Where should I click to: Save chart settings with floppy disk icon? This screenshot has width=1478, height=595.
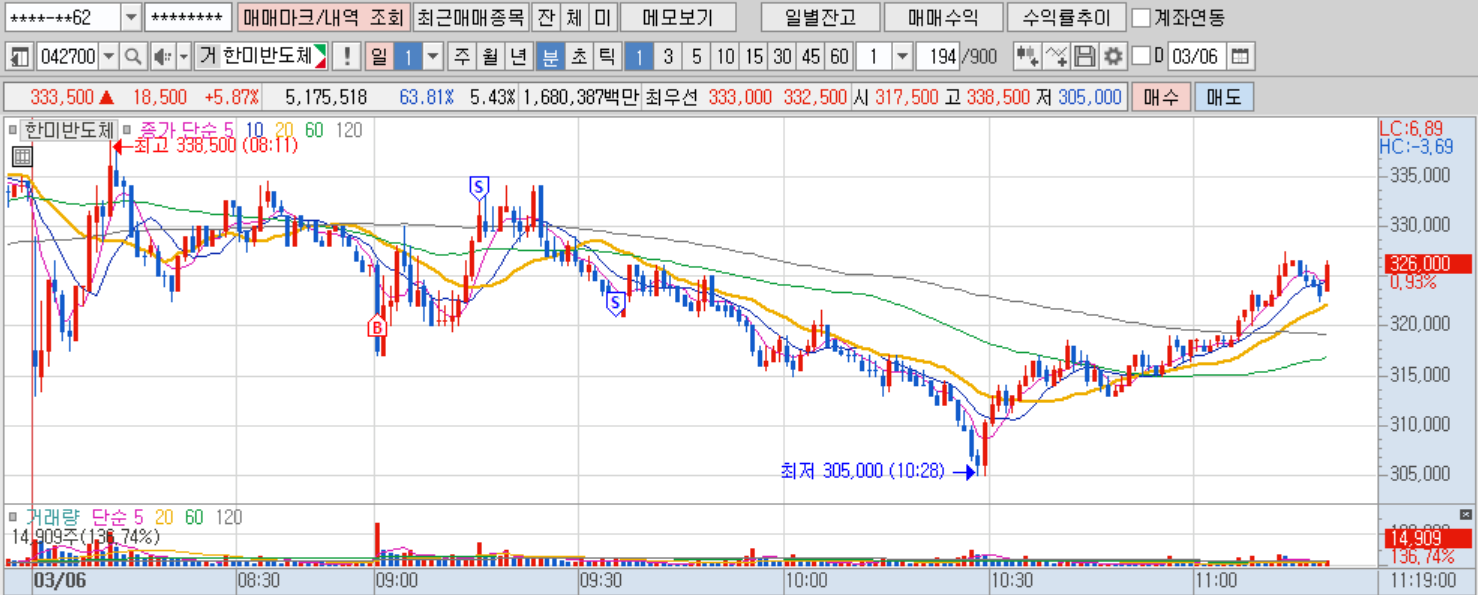tap(1084, 56)
